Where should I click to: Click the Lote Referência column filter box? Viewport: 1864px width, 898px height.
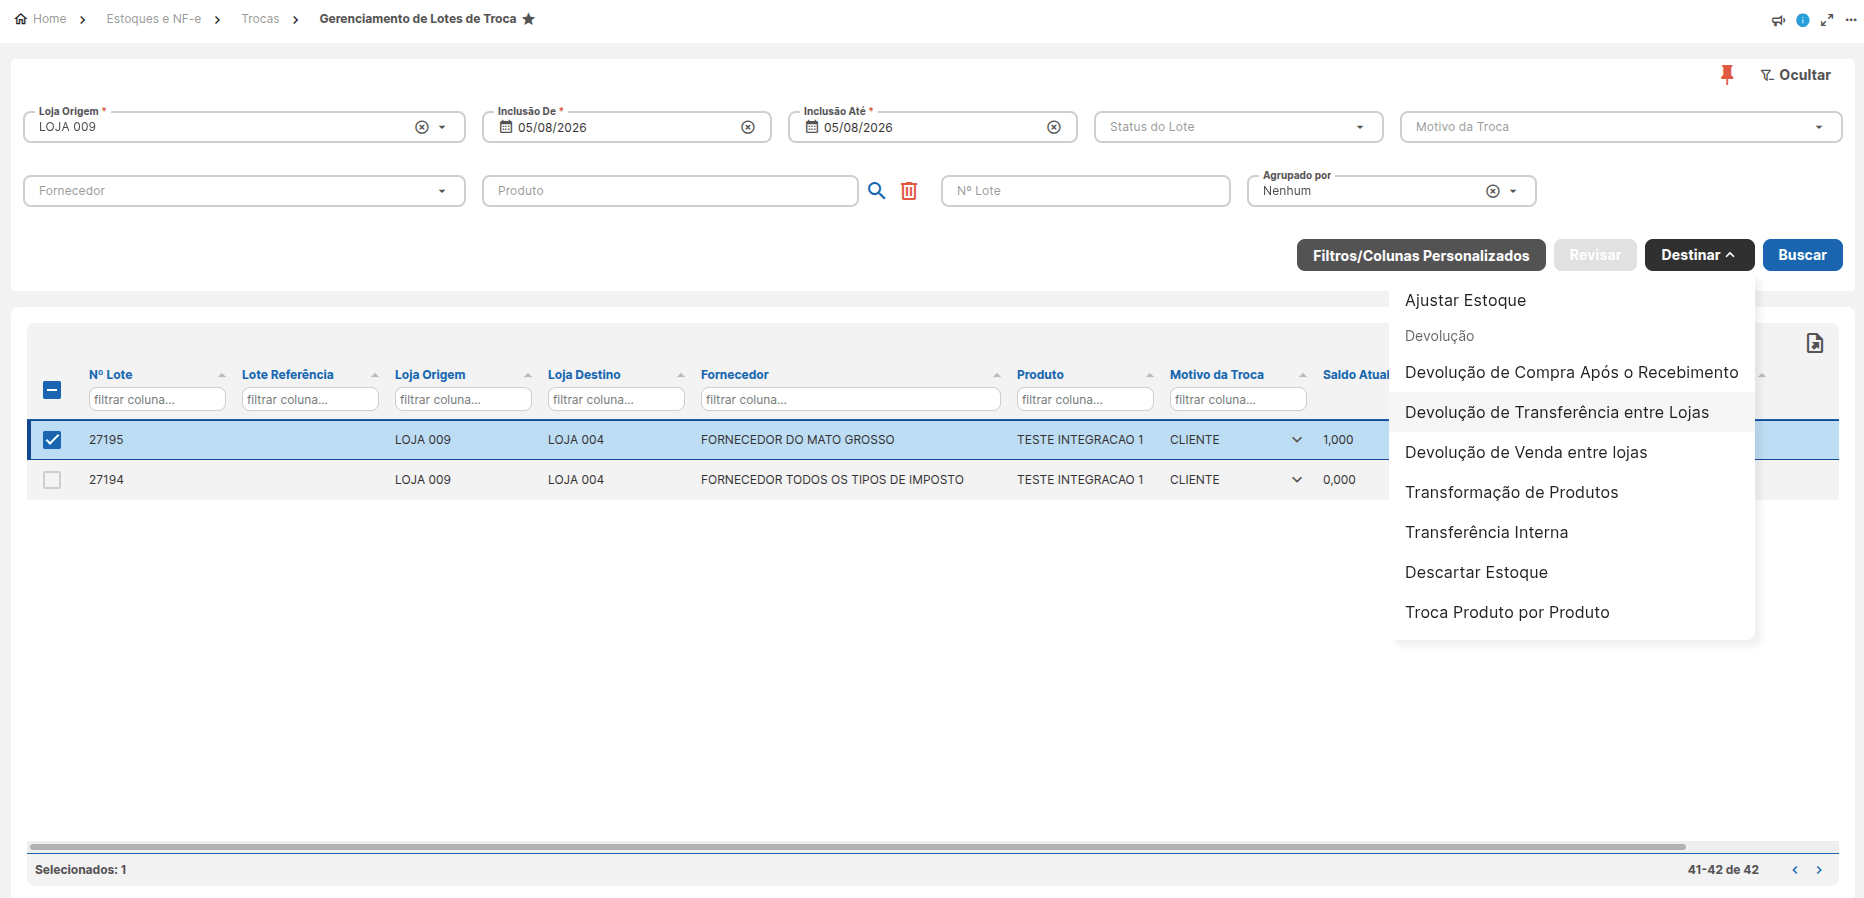click(x=310, y=399)
